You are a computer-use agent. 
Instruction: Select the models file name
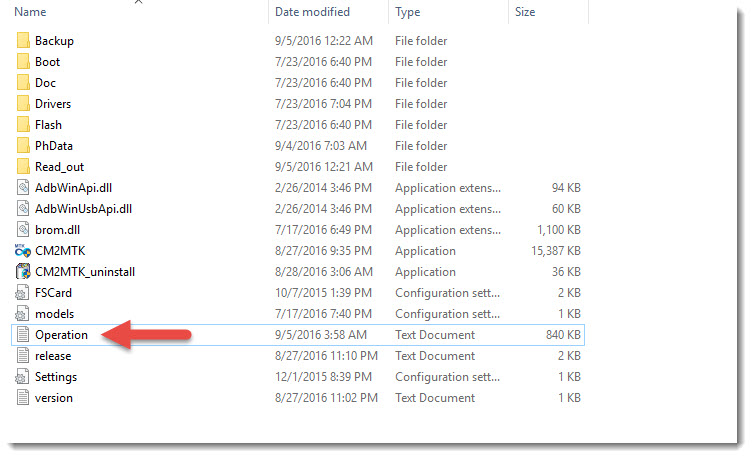click(55, 314)
